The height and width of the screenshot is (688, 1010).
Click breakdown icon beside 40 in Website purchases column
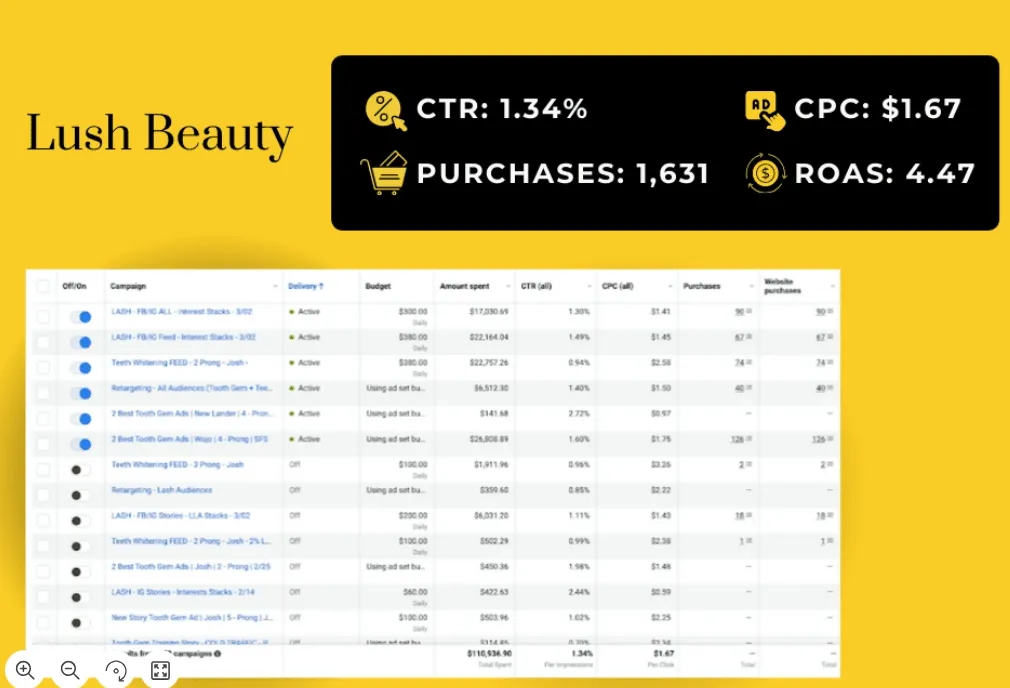[830, 388]
